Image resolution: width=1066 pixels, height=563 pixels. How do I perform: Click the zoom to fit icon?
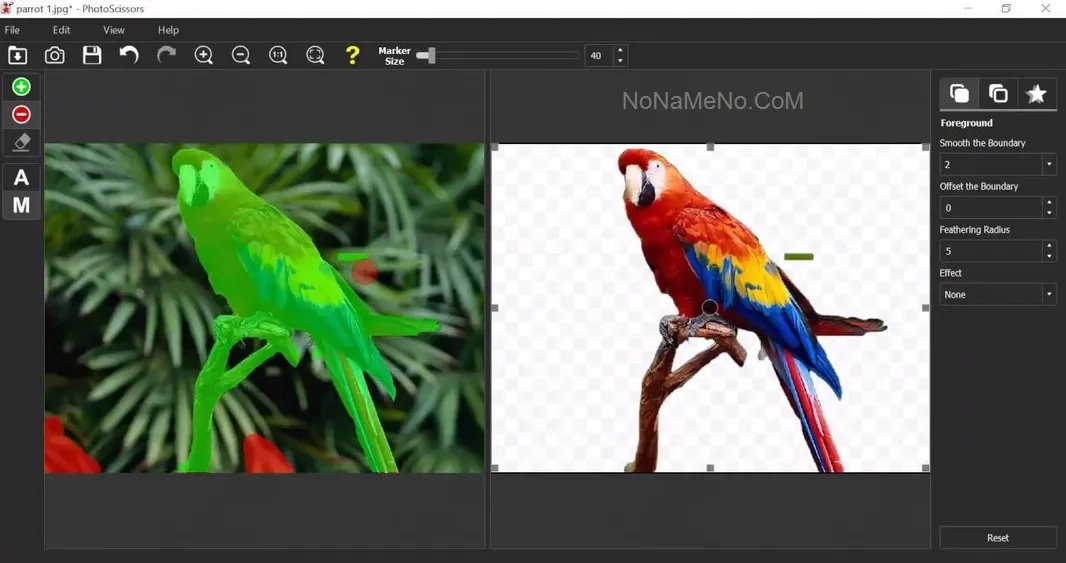[315, 56]
